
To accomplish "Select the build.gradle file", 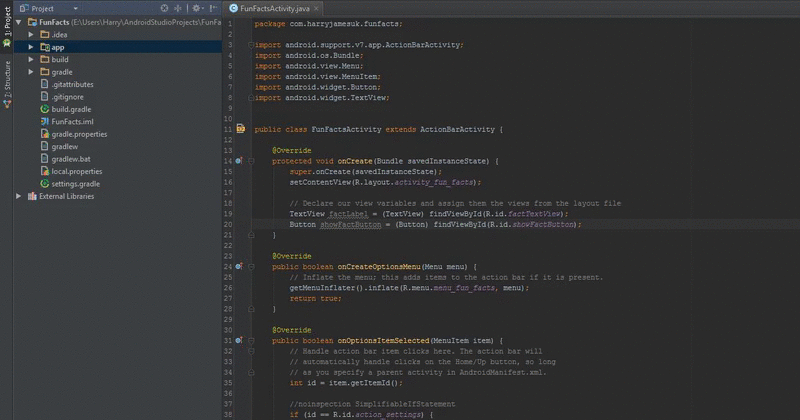I will point(71,109).
